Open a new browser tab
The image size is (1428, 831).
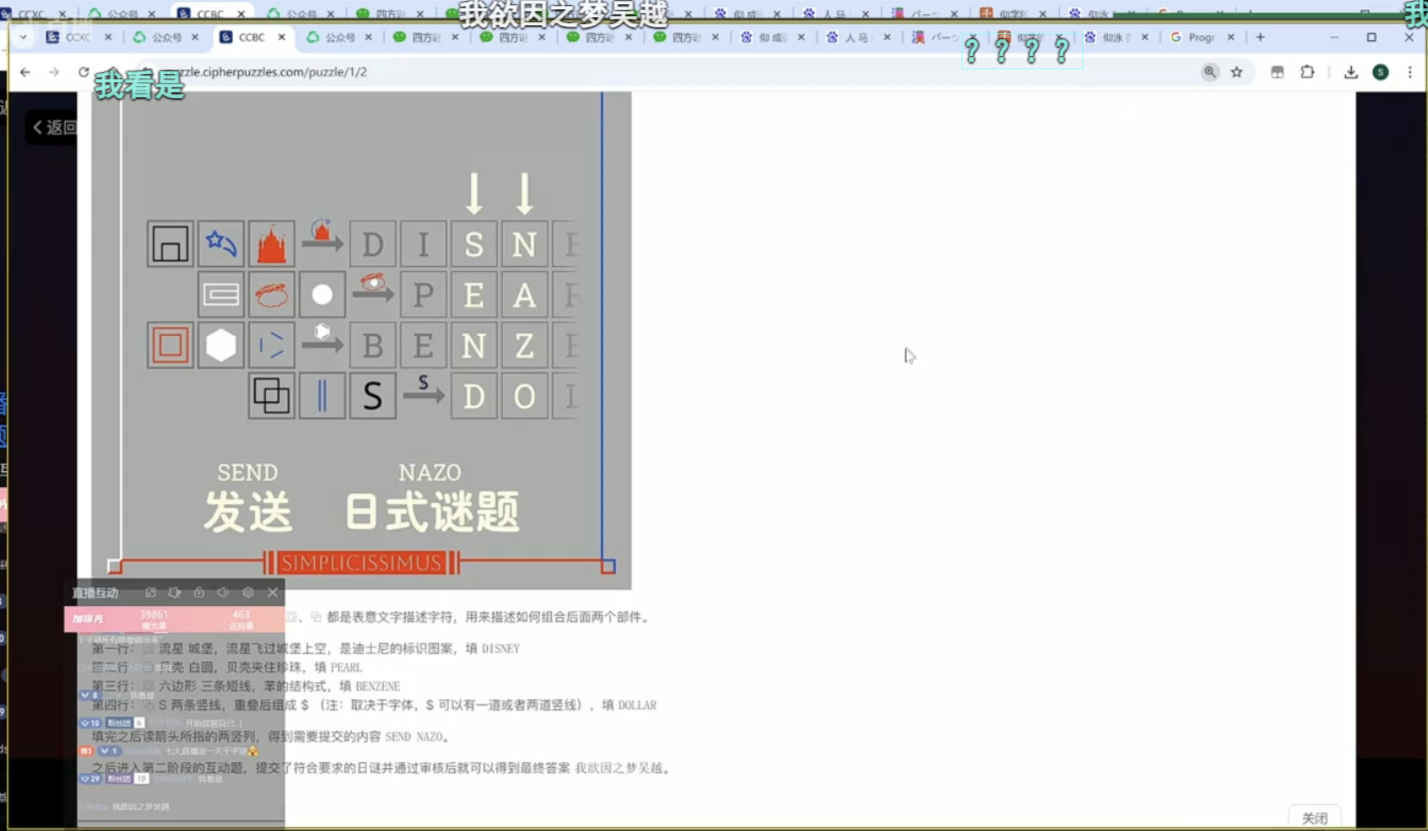tap(1260, 37)
